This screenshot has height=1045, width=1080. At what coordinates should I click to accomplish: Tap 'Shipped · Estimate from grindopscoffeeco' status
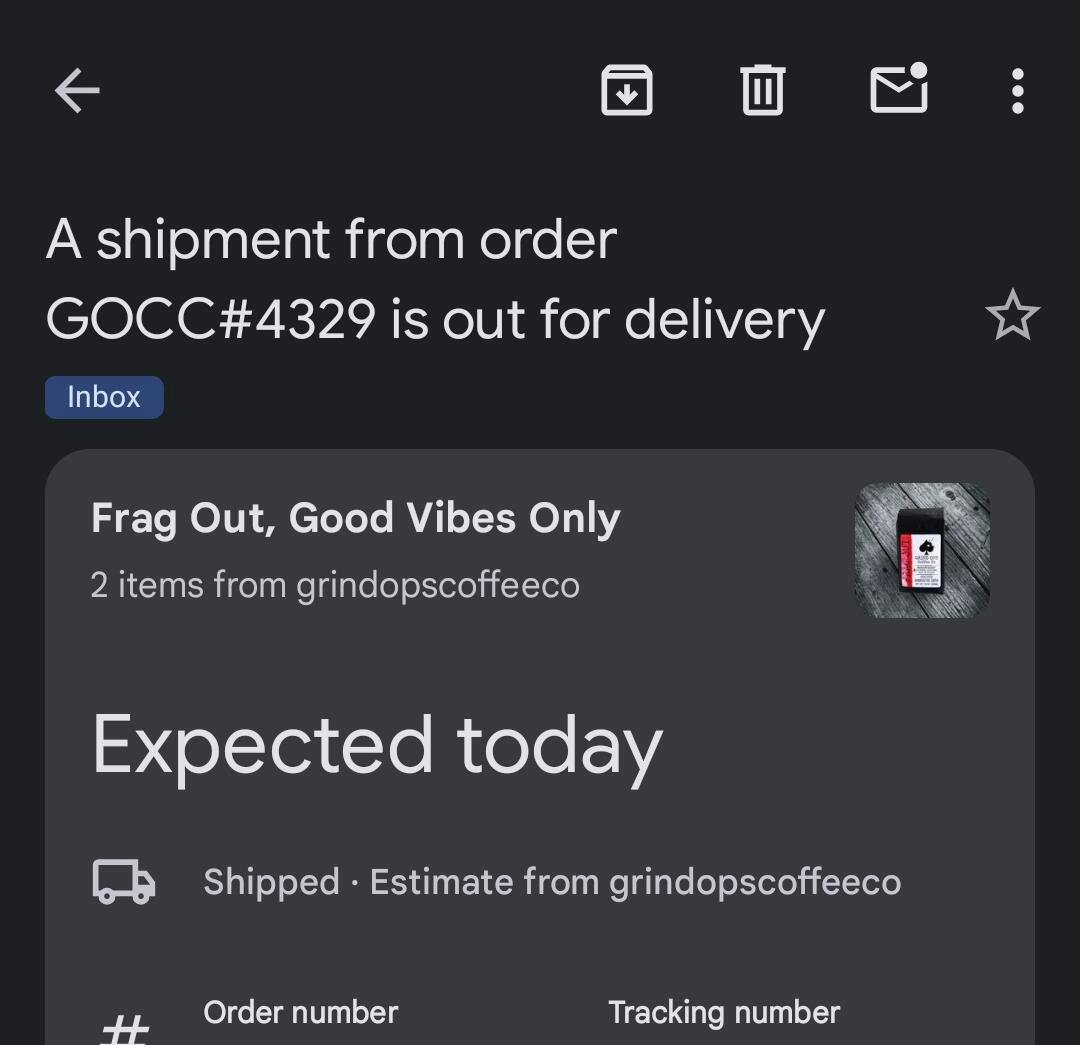pyautogui.click(x=552, y=882)
